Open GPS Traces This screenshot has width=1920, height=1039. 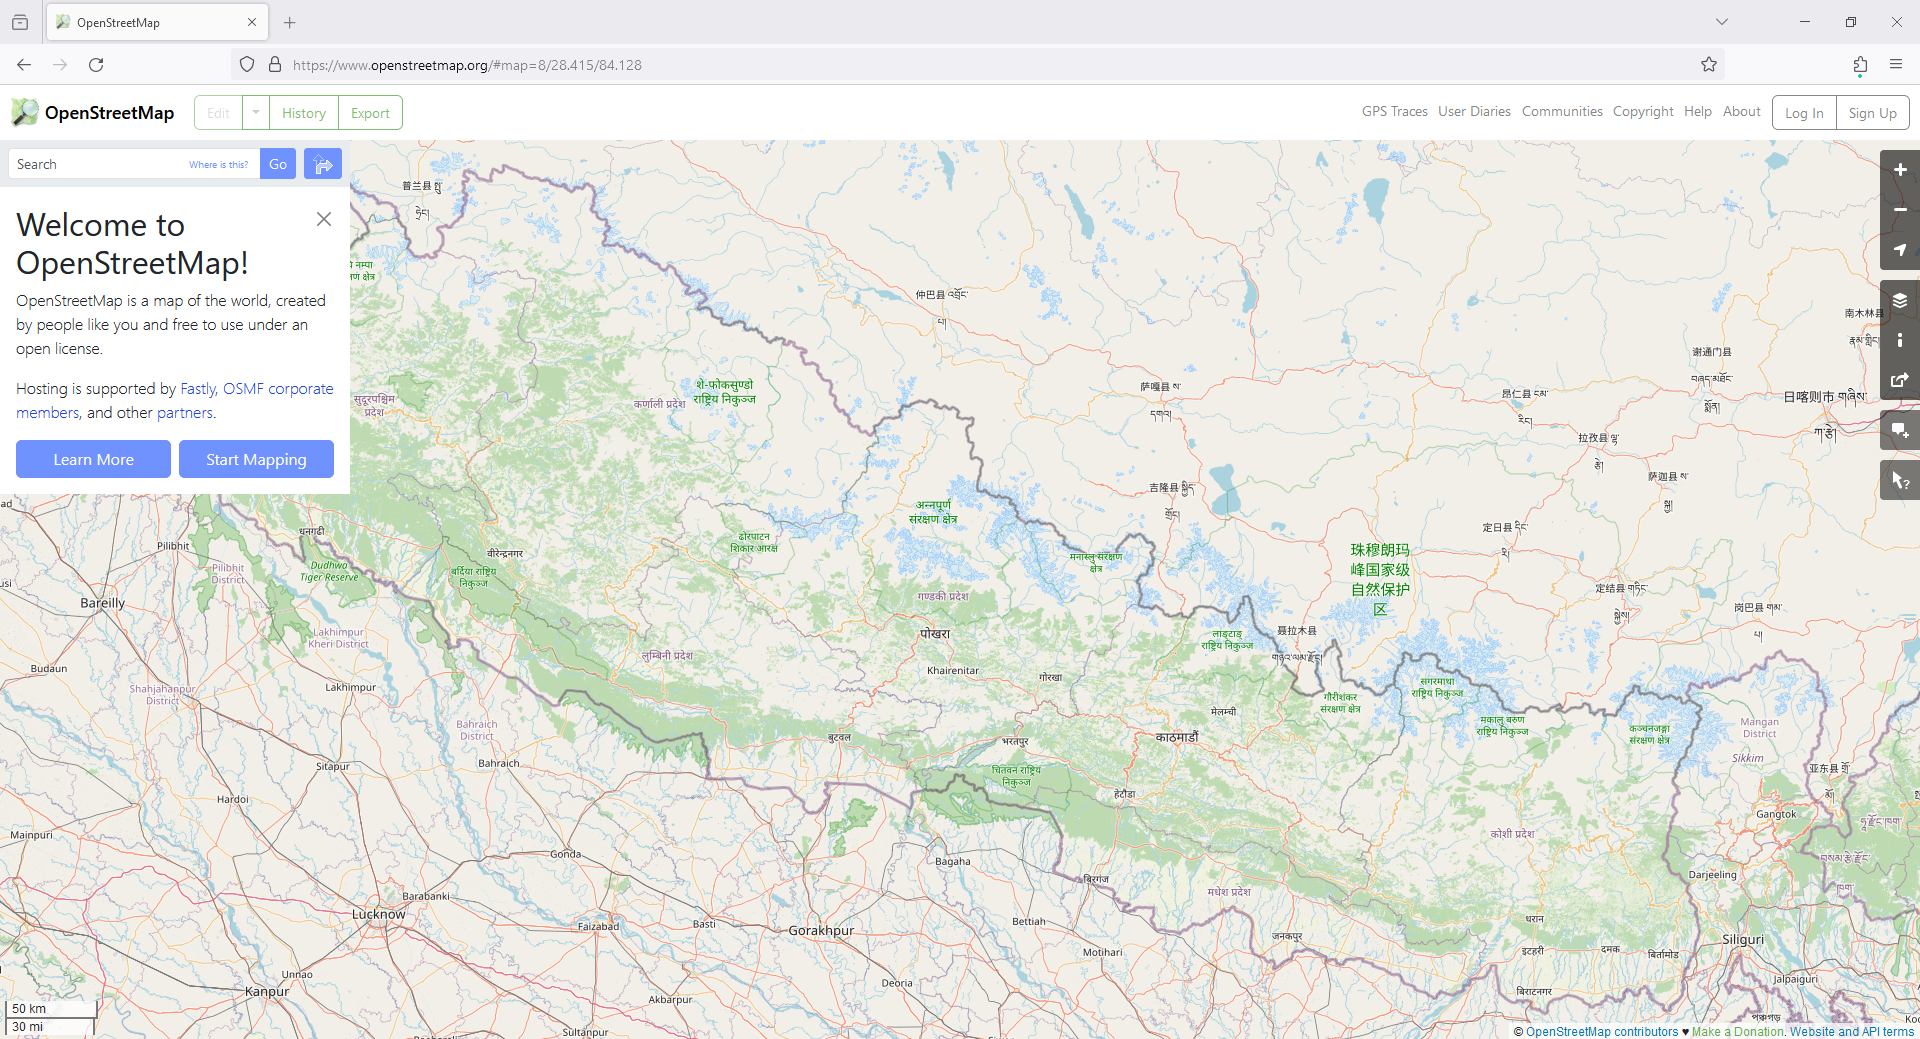1394,111
